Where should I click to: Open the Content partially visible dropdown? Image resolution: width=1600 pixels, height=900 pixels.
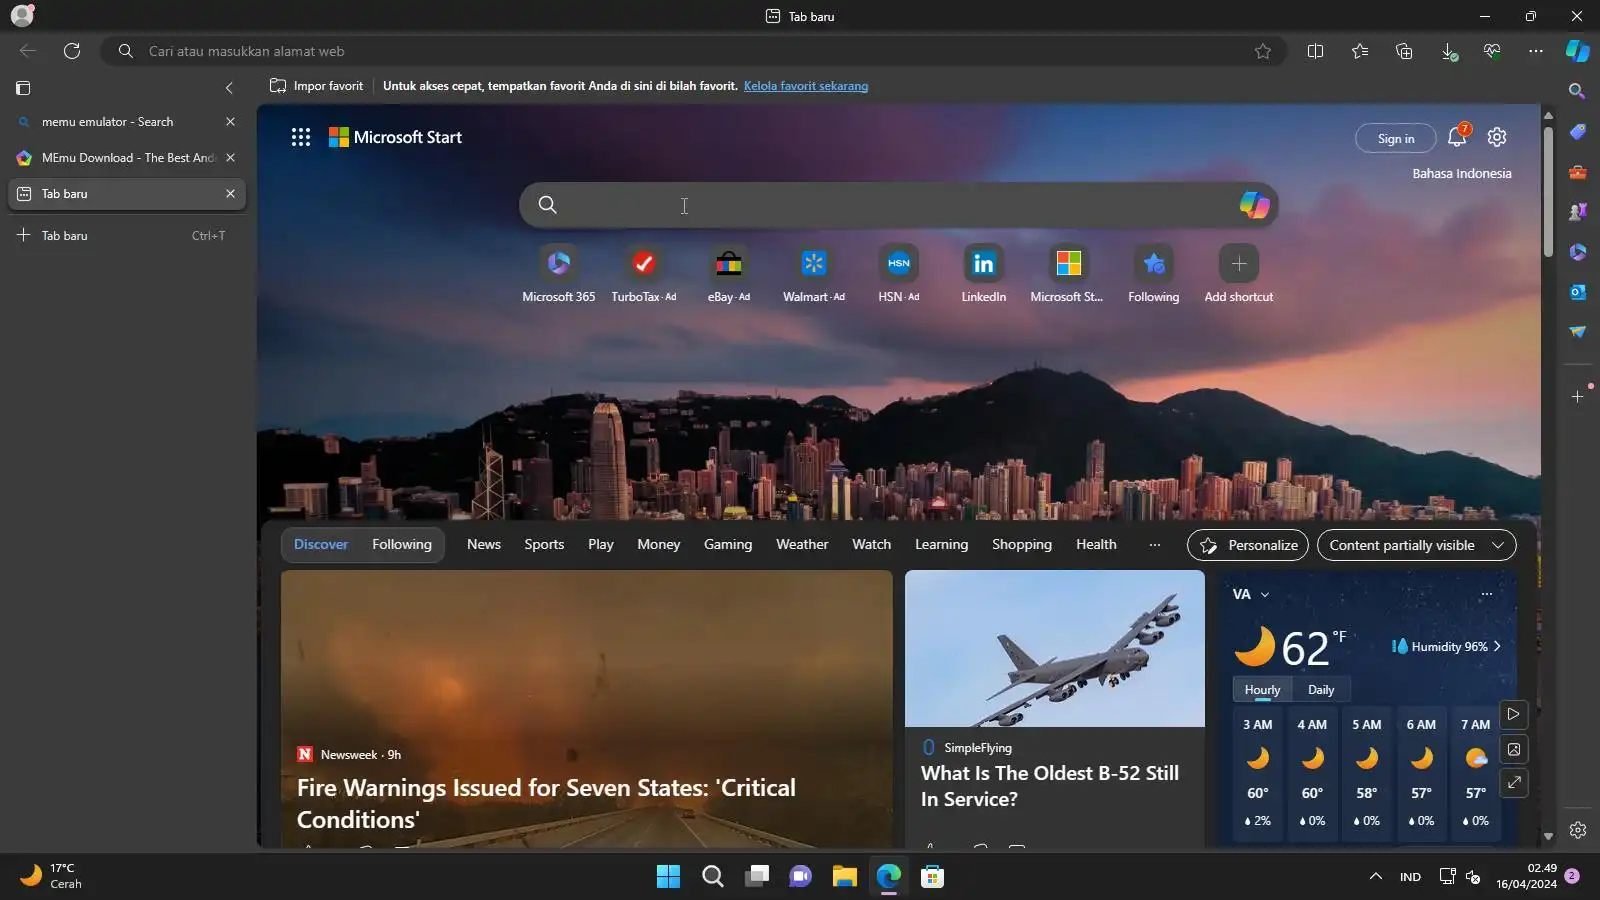pos(1417,545)
